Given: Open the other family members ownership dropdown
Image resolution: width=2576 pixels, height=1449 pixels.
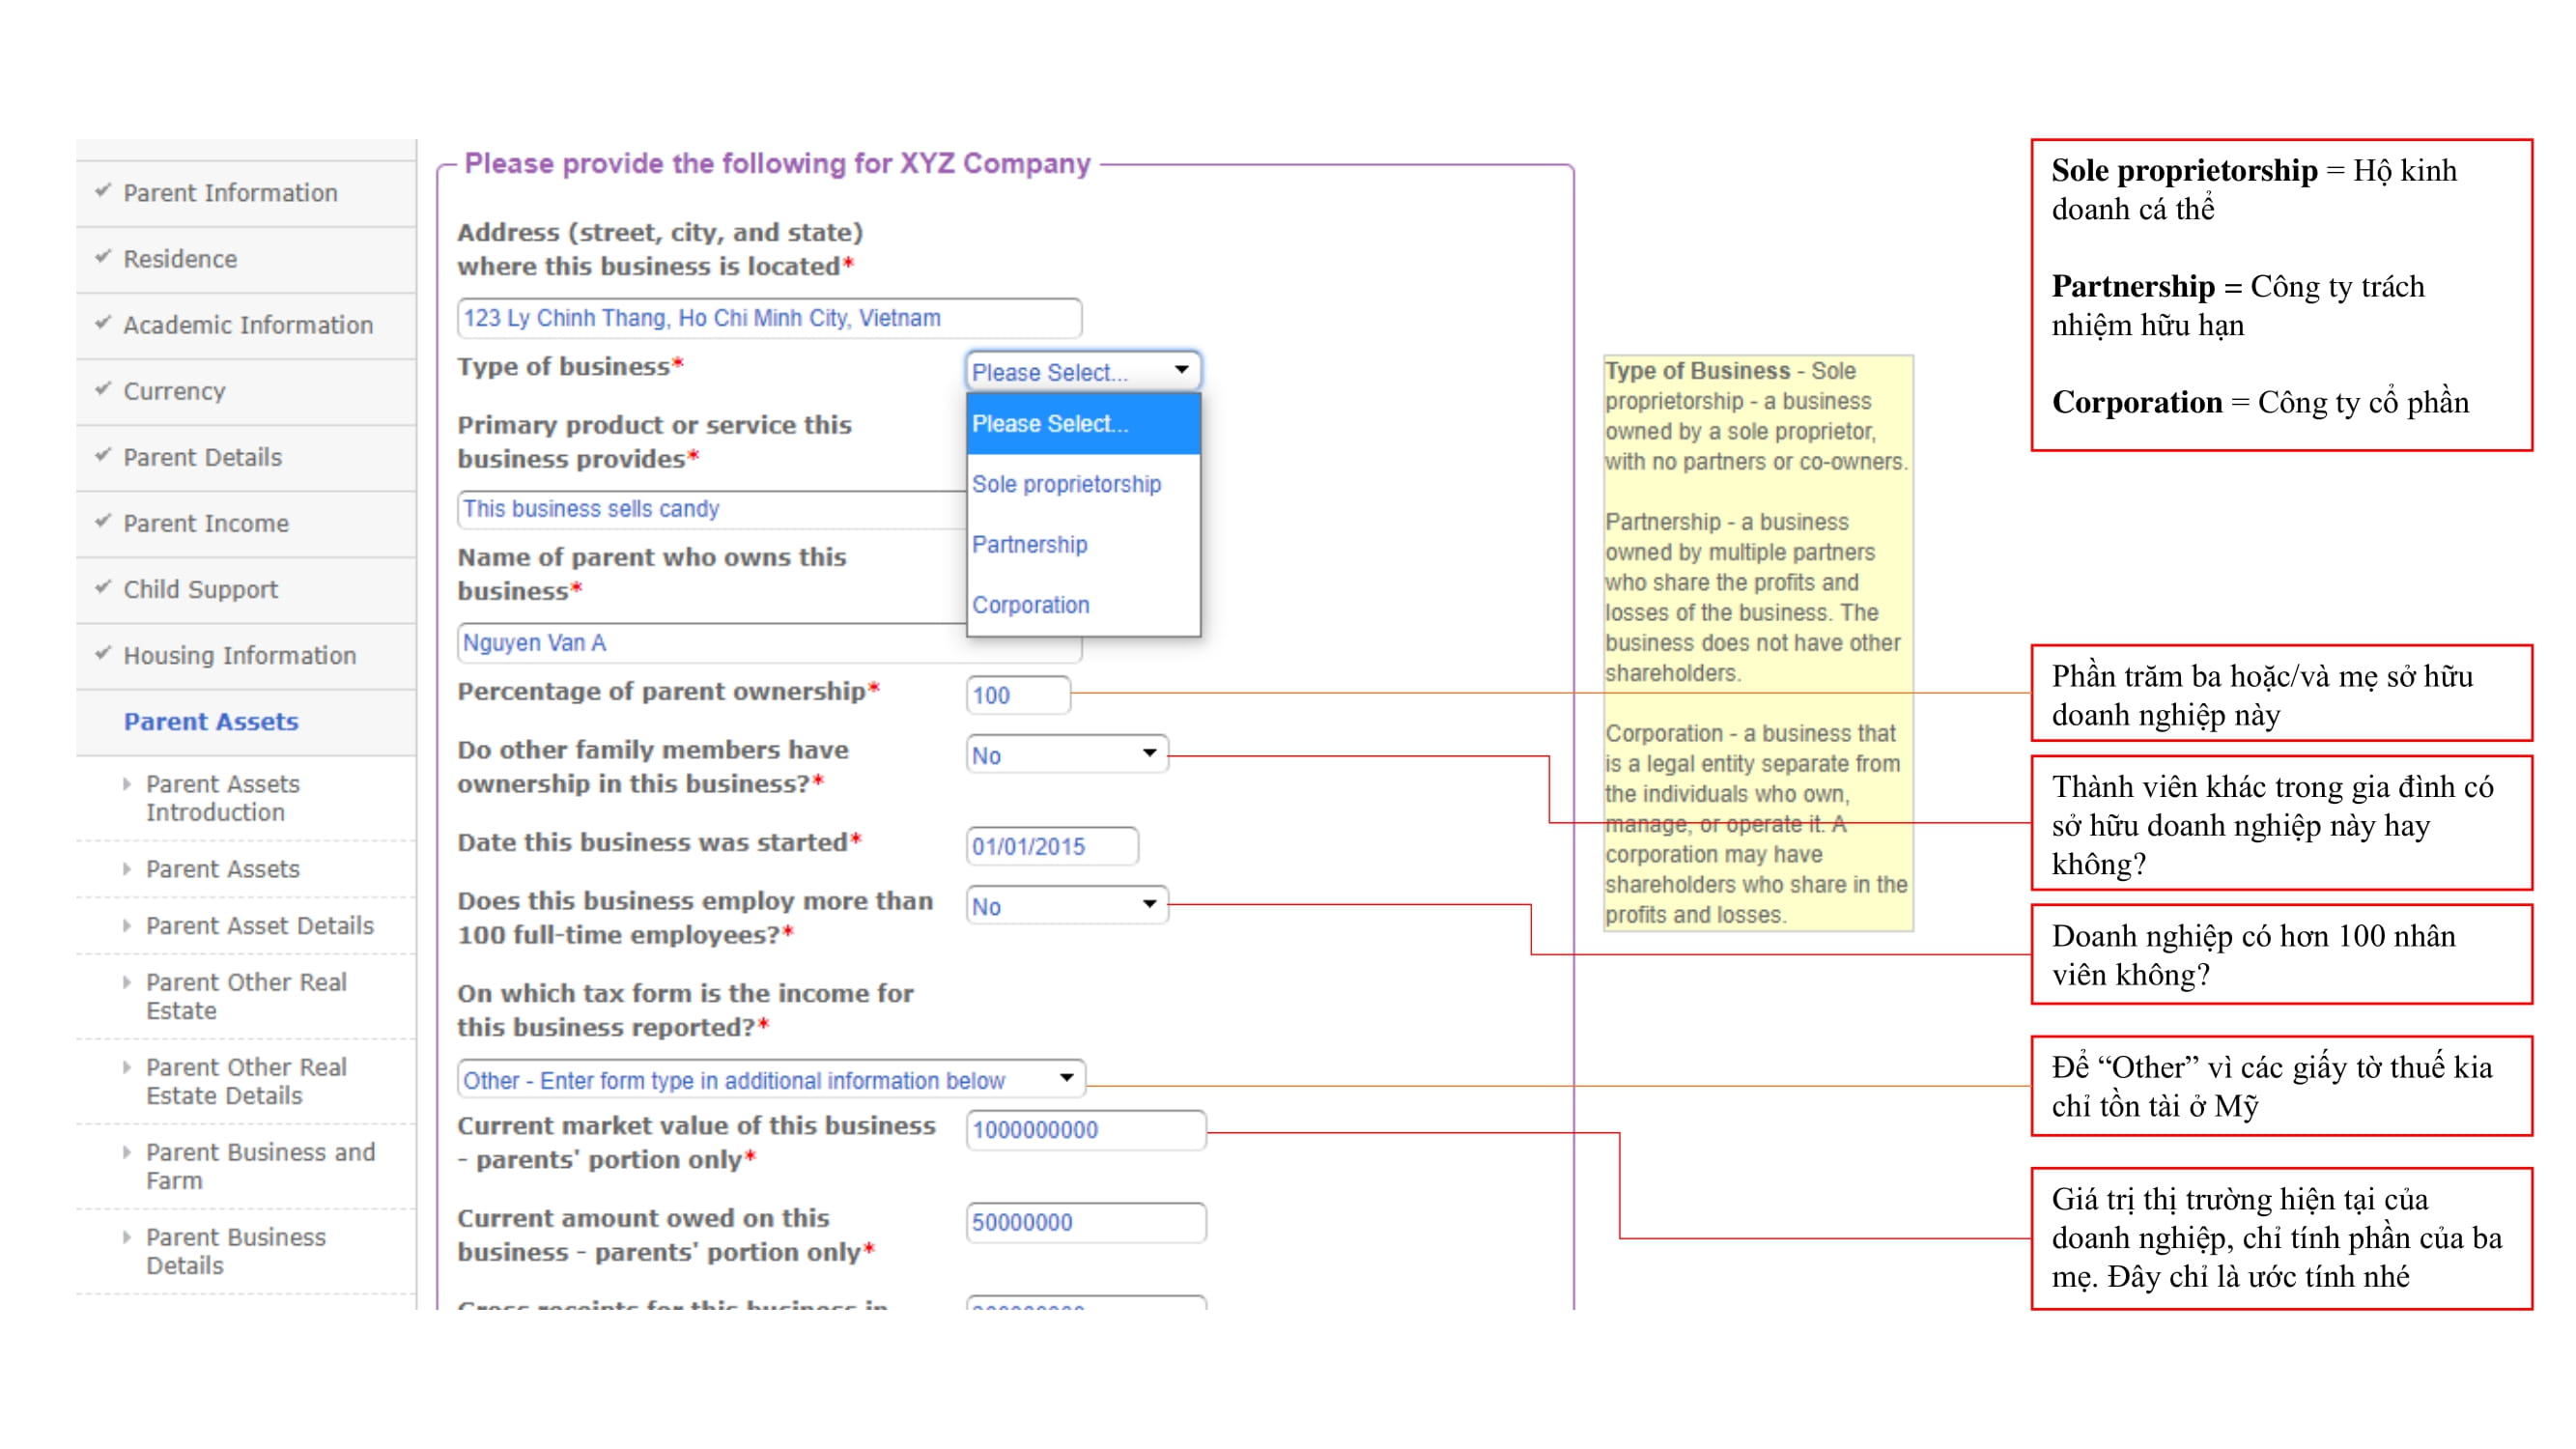Looking at the screenshot, I should pos(1149,753).
